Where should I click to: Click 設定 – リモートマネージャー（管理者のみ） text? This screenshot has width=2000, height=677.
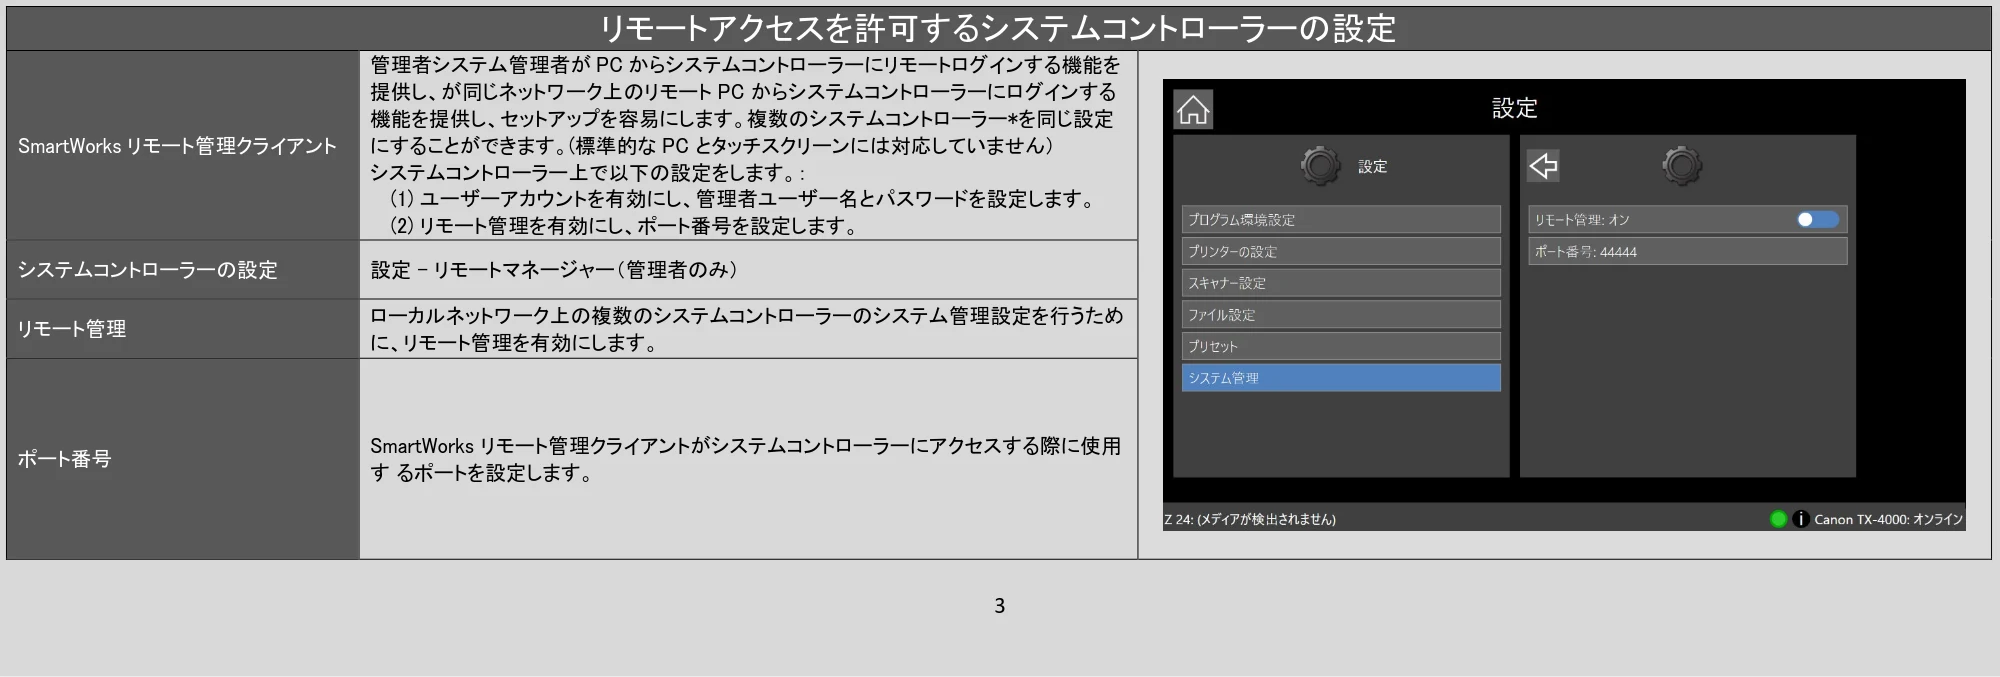coord(554,270)
